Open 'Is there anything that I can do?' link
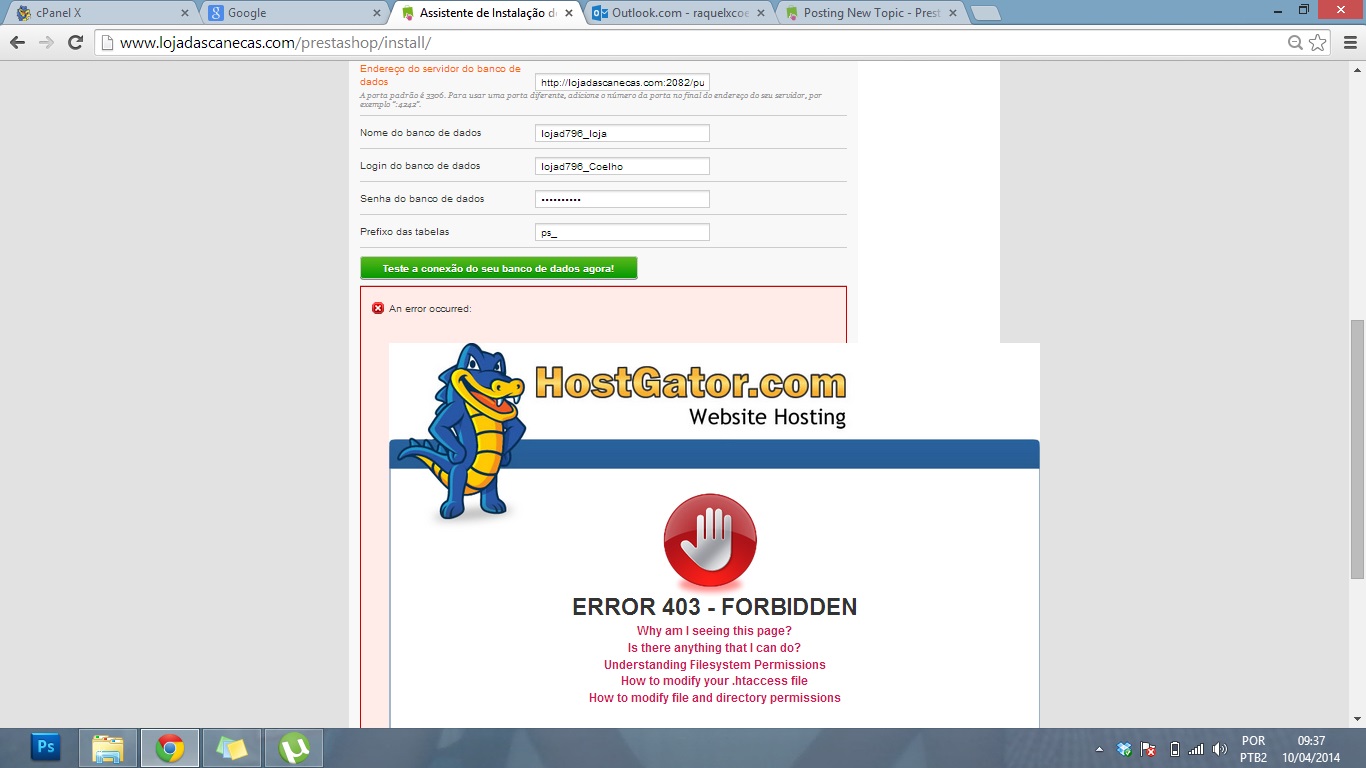 point(714,648)
